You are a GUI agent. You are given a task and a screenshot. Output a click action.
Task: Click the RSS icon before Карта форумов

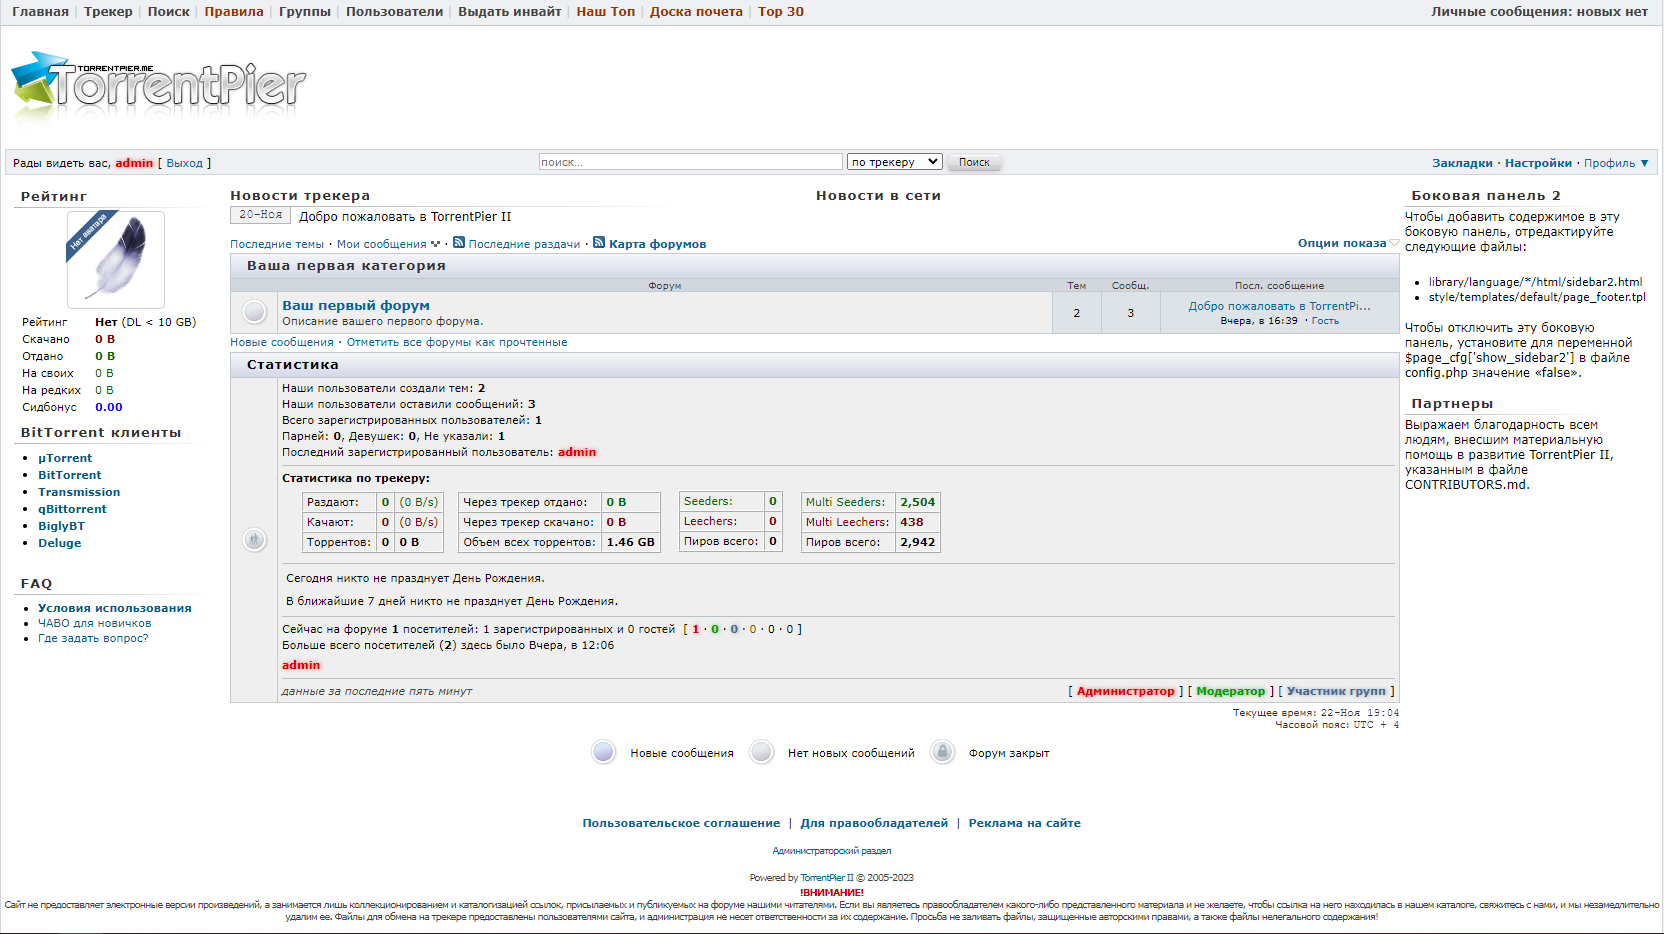(x=599, y=243)
